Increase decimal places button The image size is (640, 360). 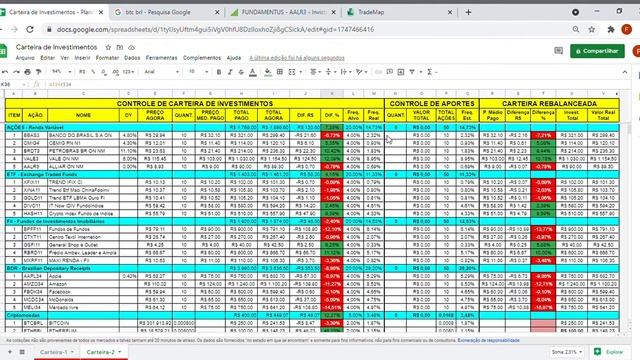tap(116, 72)
